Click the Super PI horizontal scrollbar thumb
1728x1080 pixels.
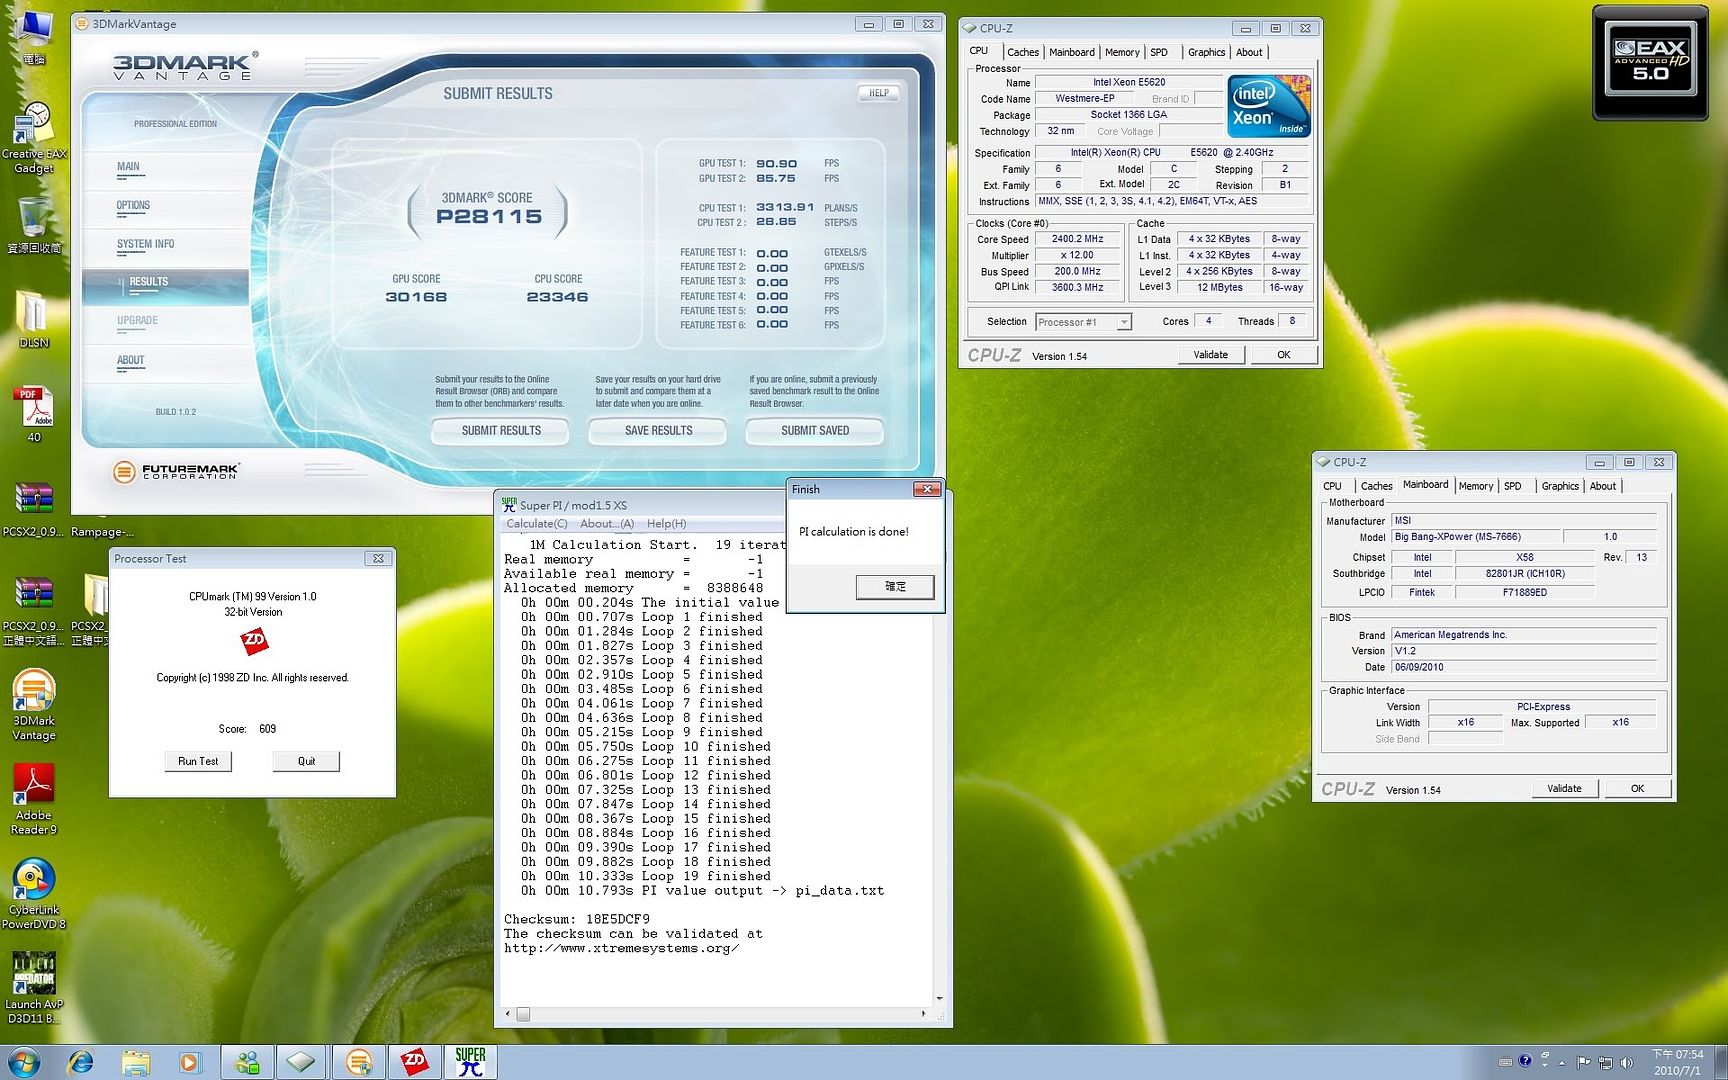point(523,1014)
